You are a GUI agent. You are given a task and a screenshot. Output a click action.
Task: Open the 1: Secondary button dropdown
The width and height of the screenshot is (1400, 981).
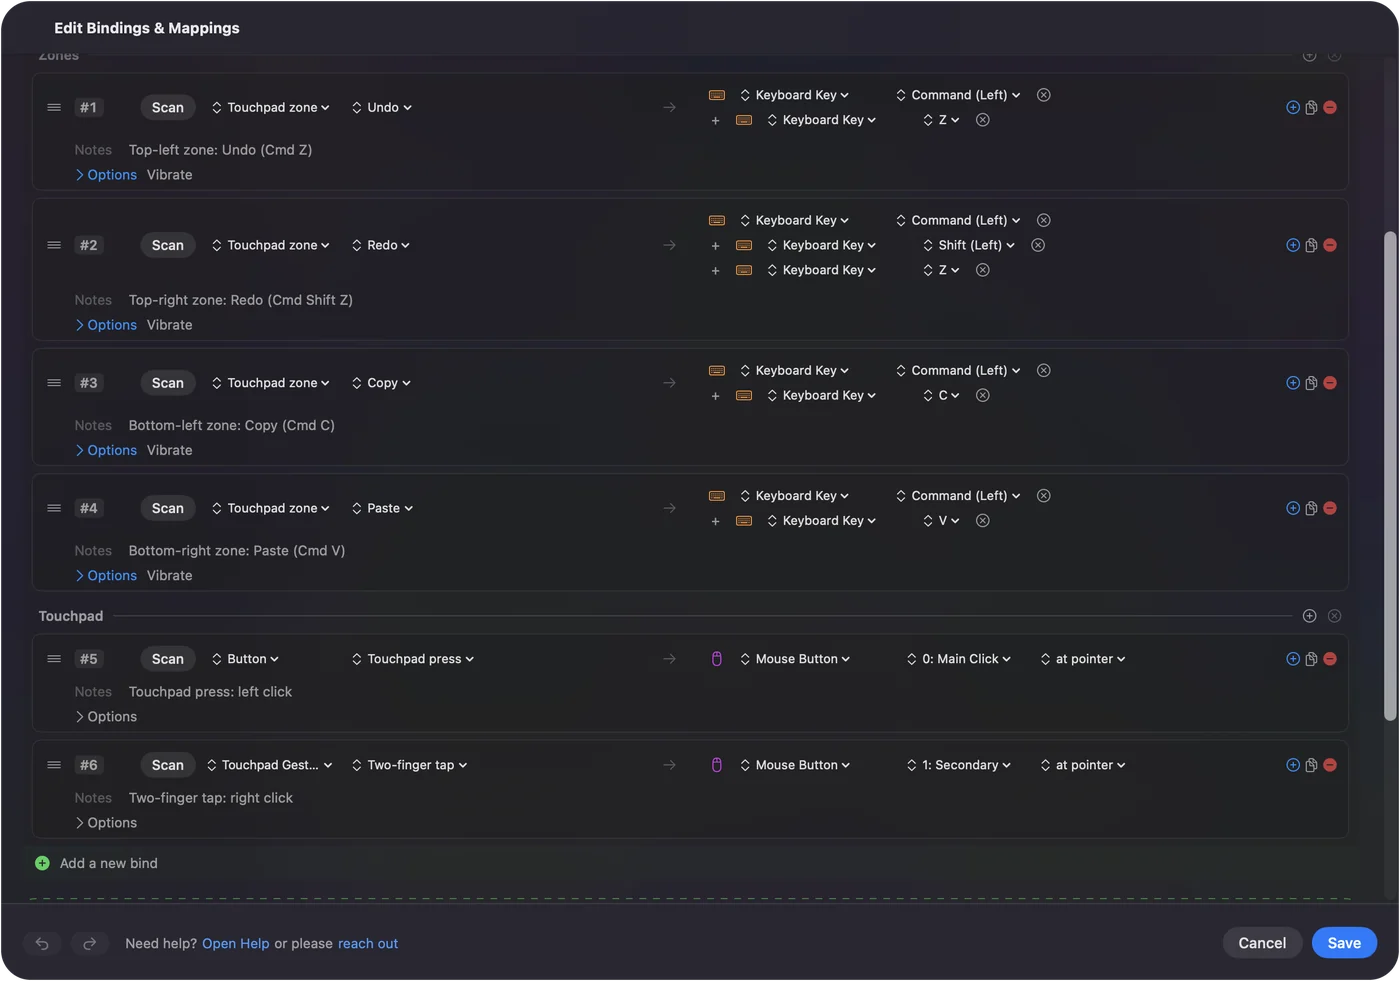[x=959, y=766]
